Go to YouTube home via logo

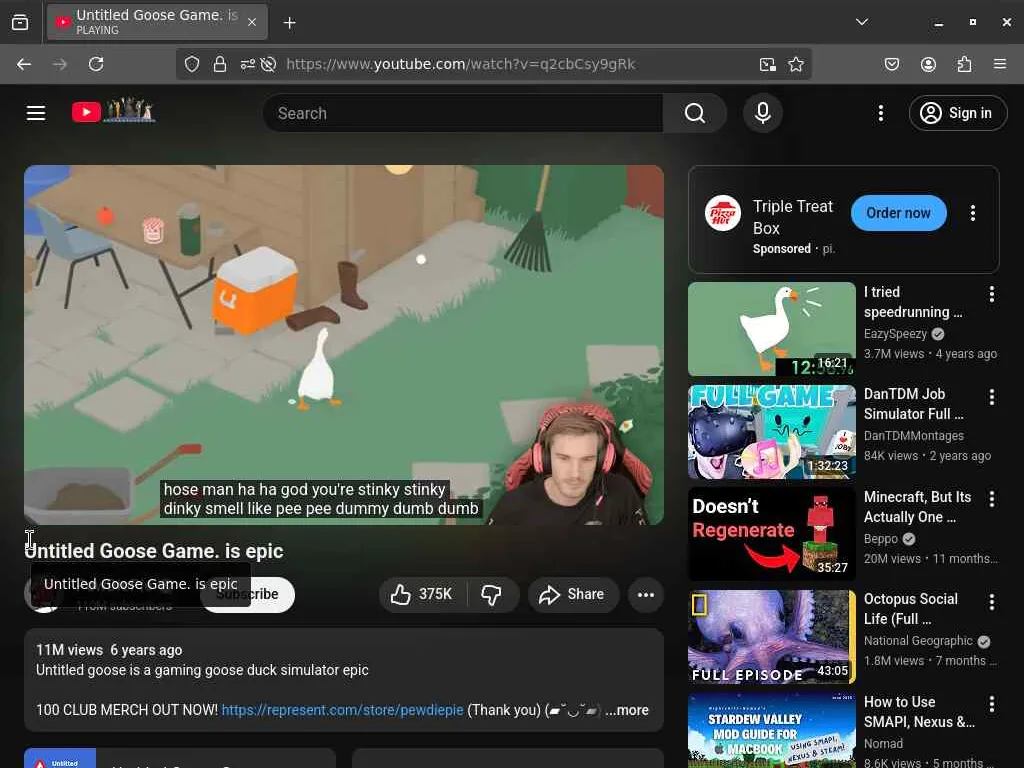114,111
